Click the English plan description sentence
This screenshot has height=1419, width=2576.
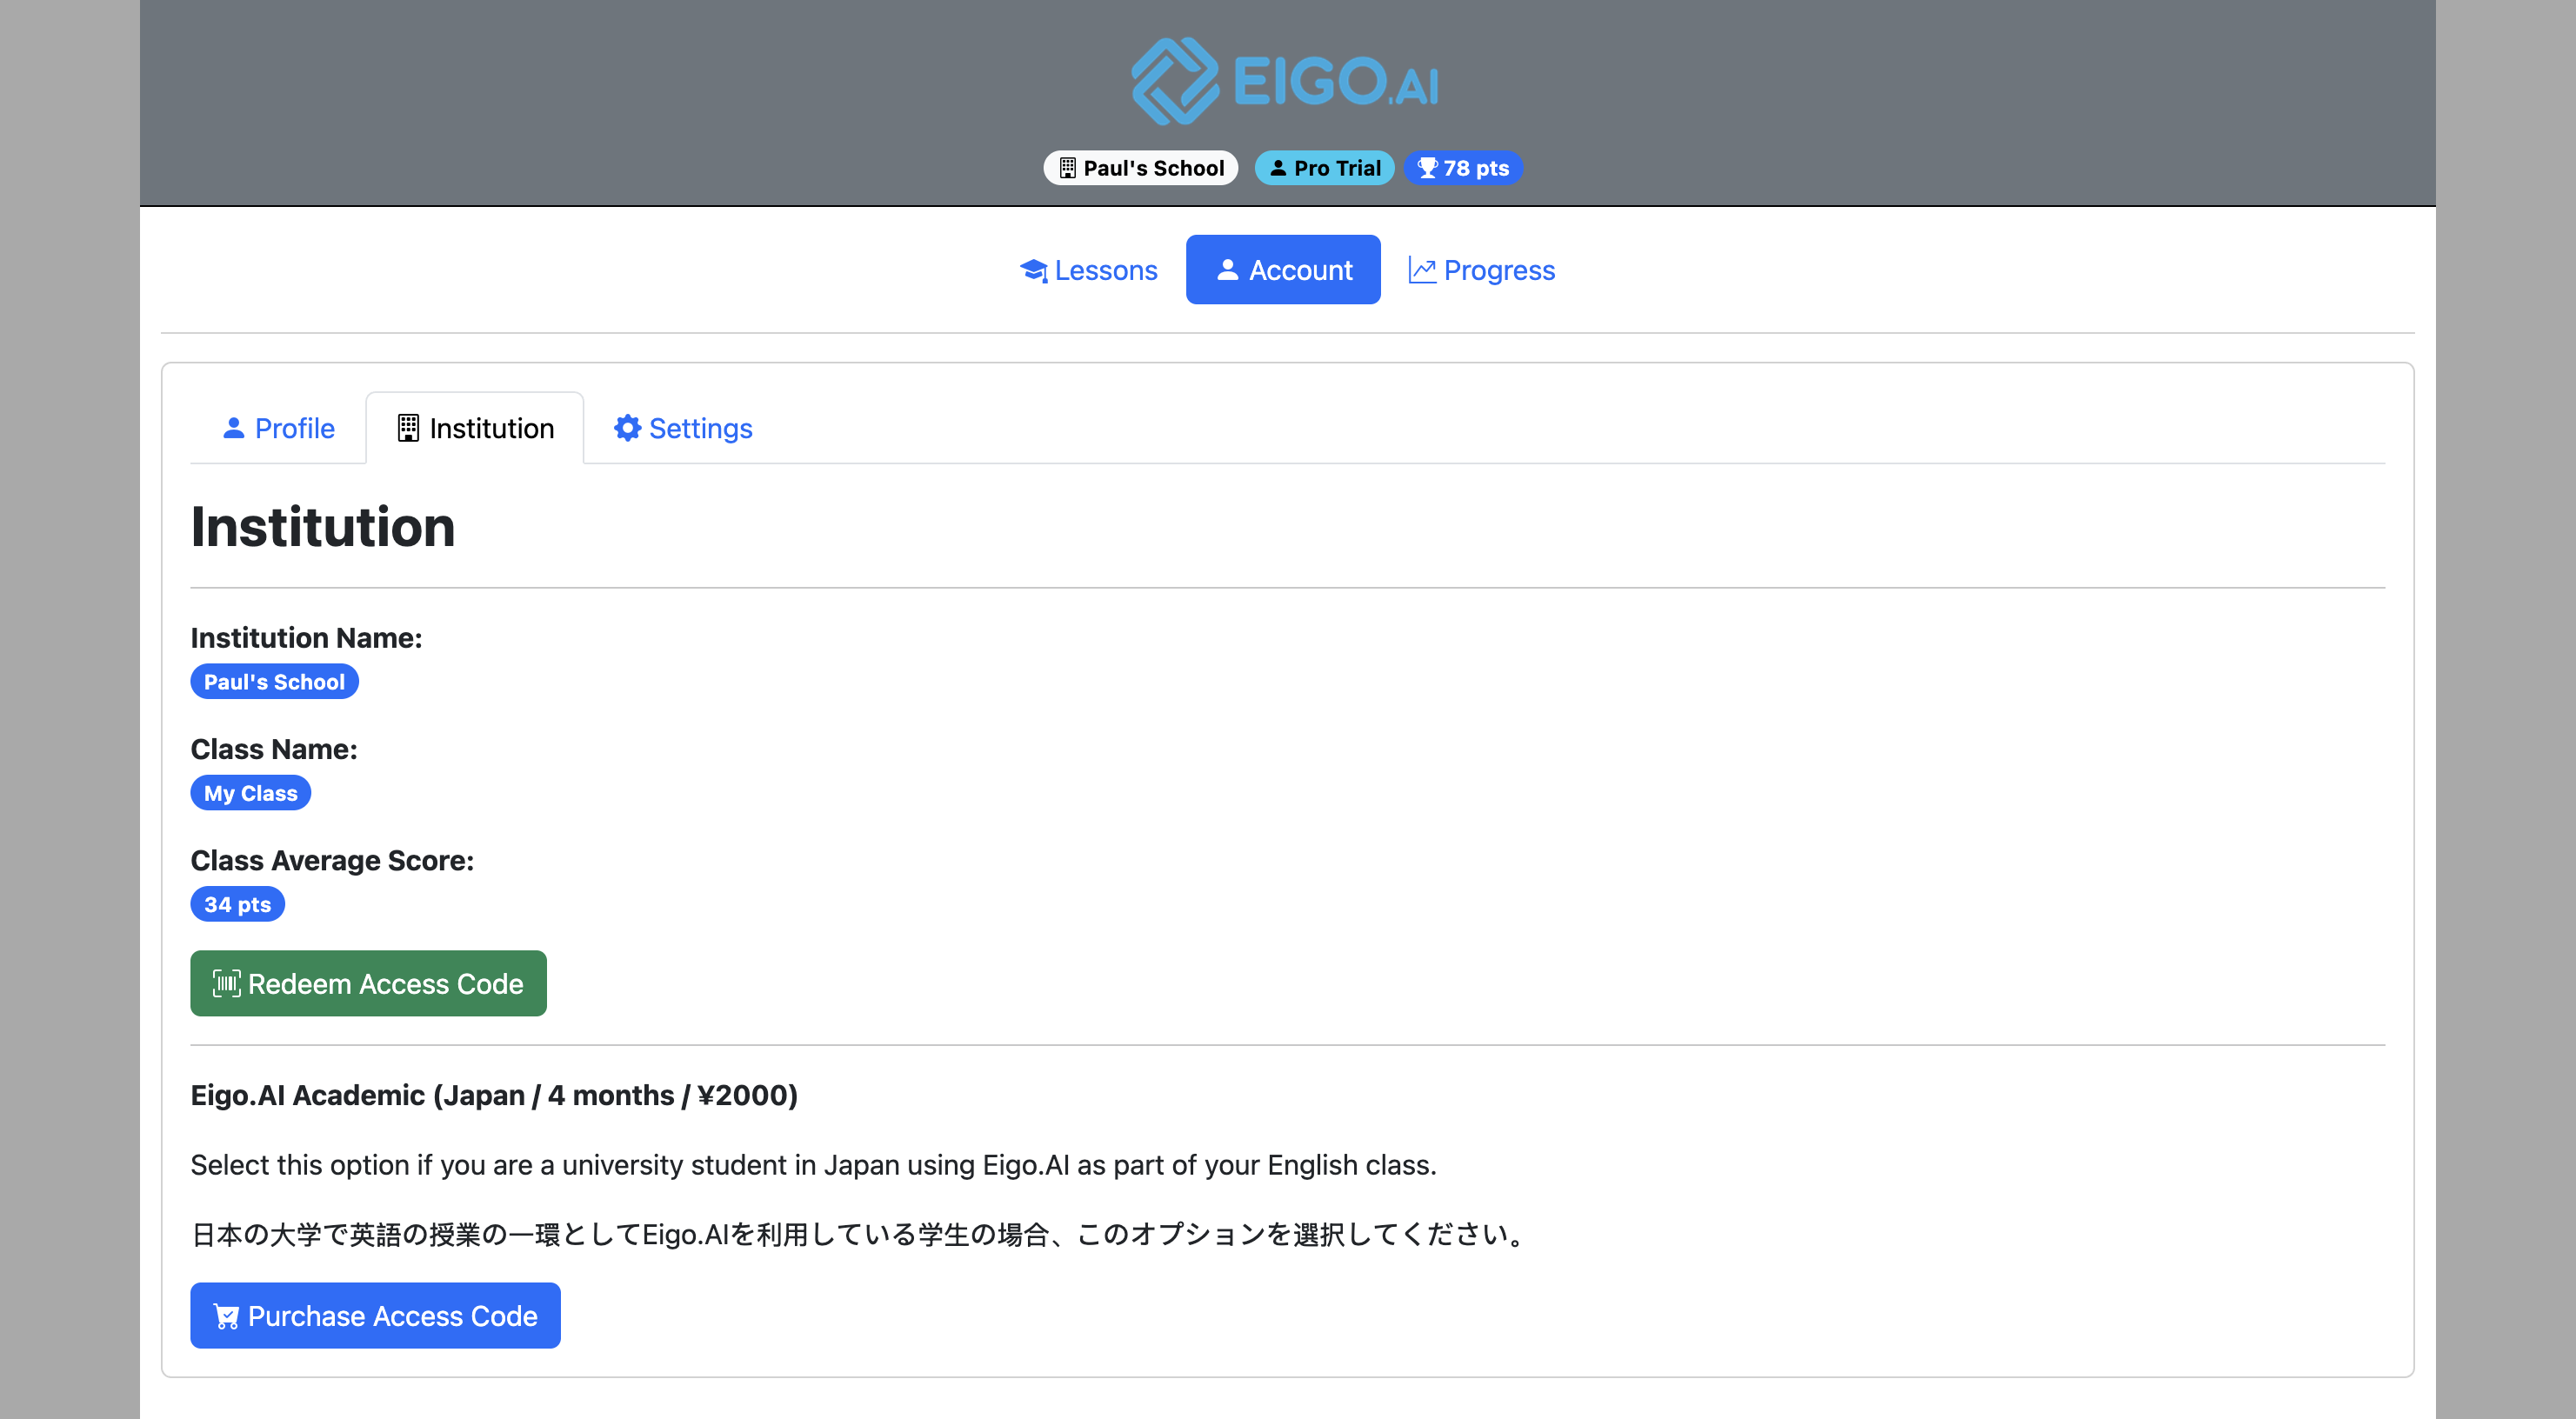(x=814, y=1165)
